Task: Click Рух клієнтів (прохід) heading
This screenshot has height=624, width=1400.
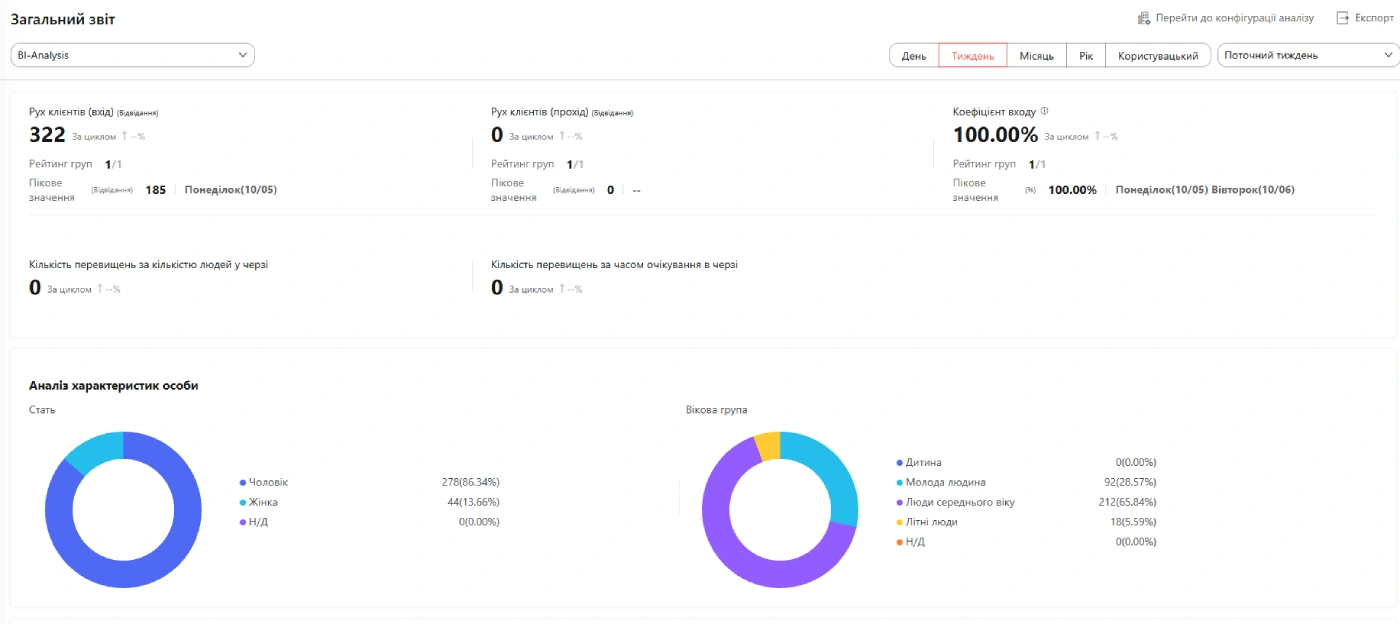Action: (540, 112)
